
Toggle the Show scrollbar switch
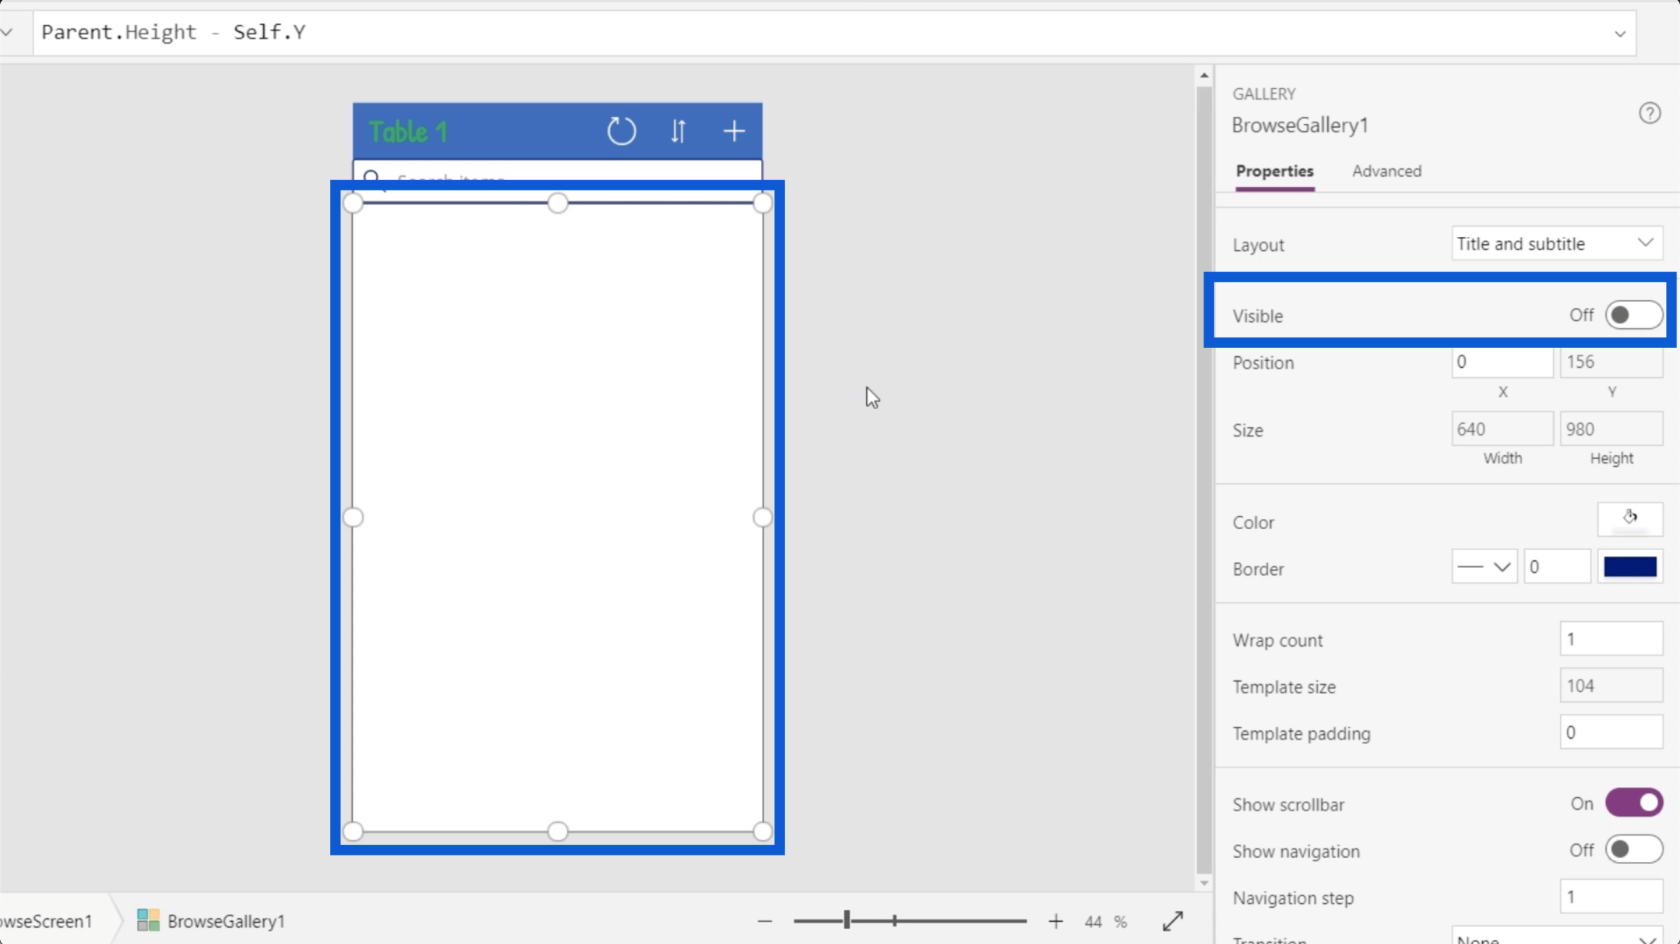(1634, 803)
